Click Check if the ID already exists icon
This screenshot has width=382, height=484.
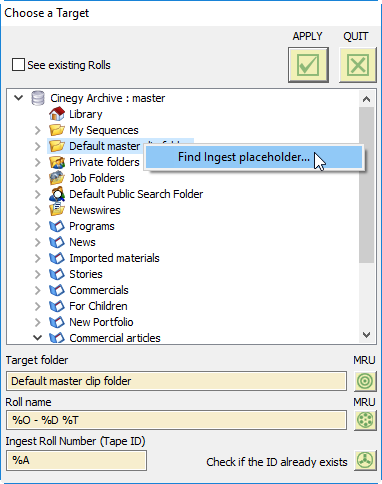pyautogui.click(x=365, y=460)
